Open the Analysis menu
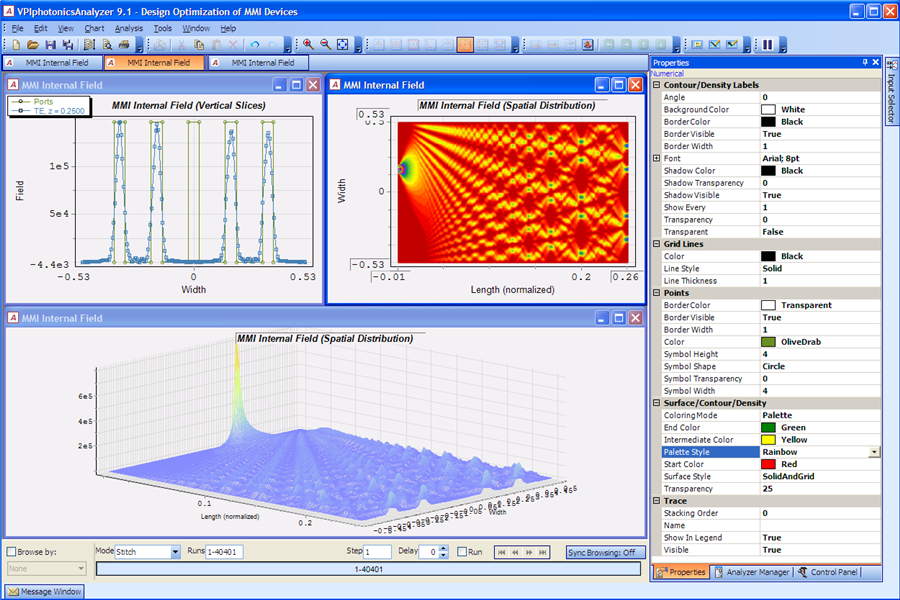Viewport: 900px width, 600px height. [129, 28]
